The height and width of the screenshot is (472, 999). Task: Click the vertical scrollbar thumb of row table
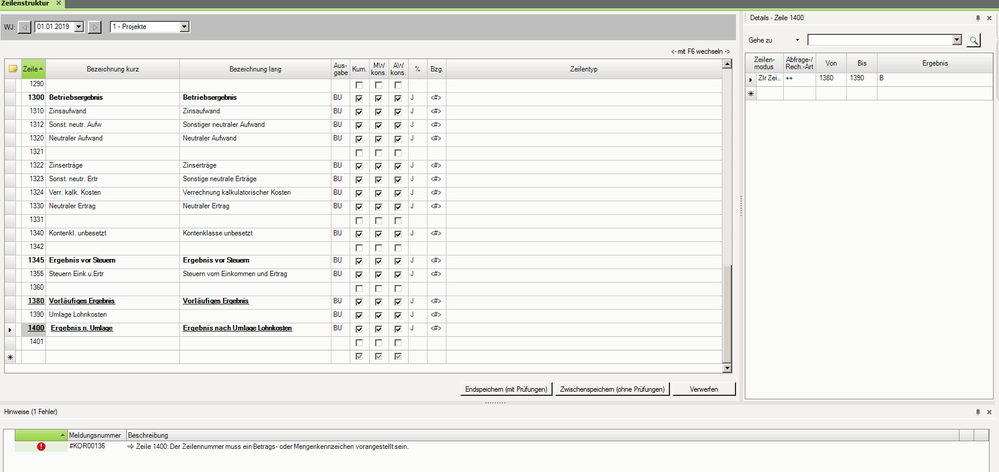pos(727,312)
